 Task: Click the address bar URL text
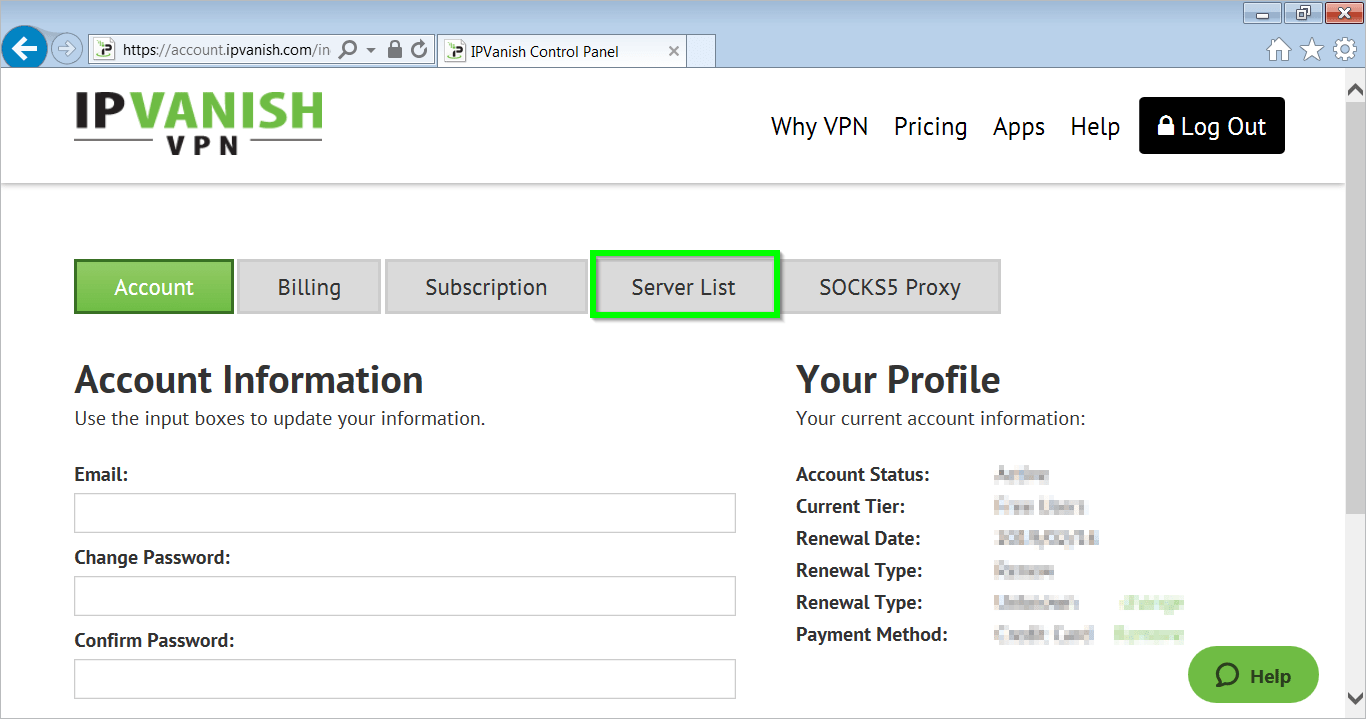point(226,50)
